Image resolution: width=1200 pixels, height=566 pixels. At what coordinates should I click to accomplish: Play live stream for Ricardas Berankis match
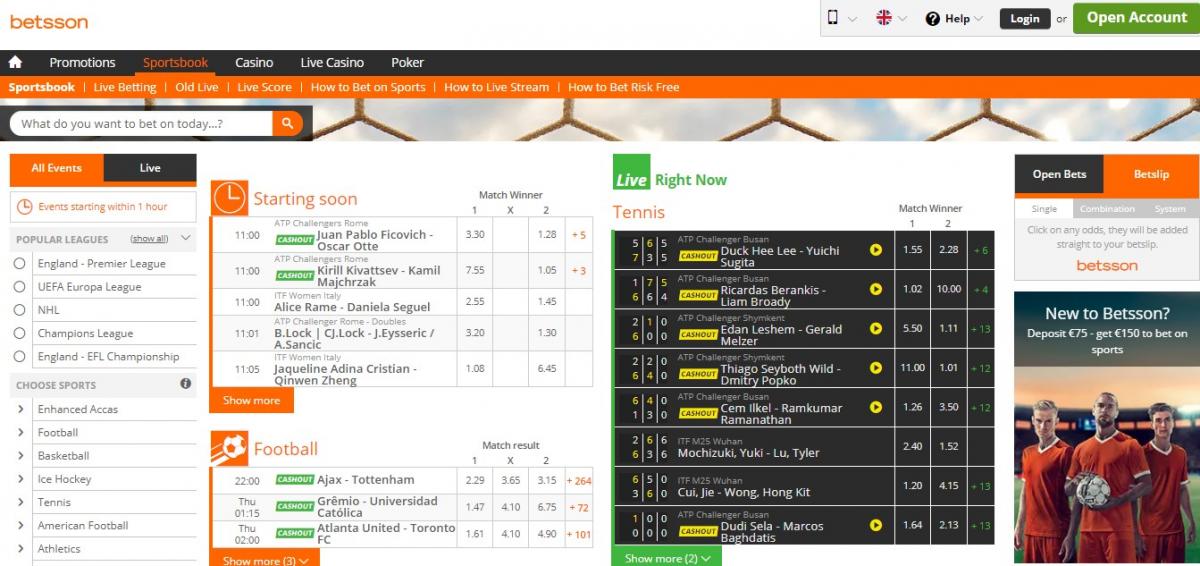click(x=876, y=289)
